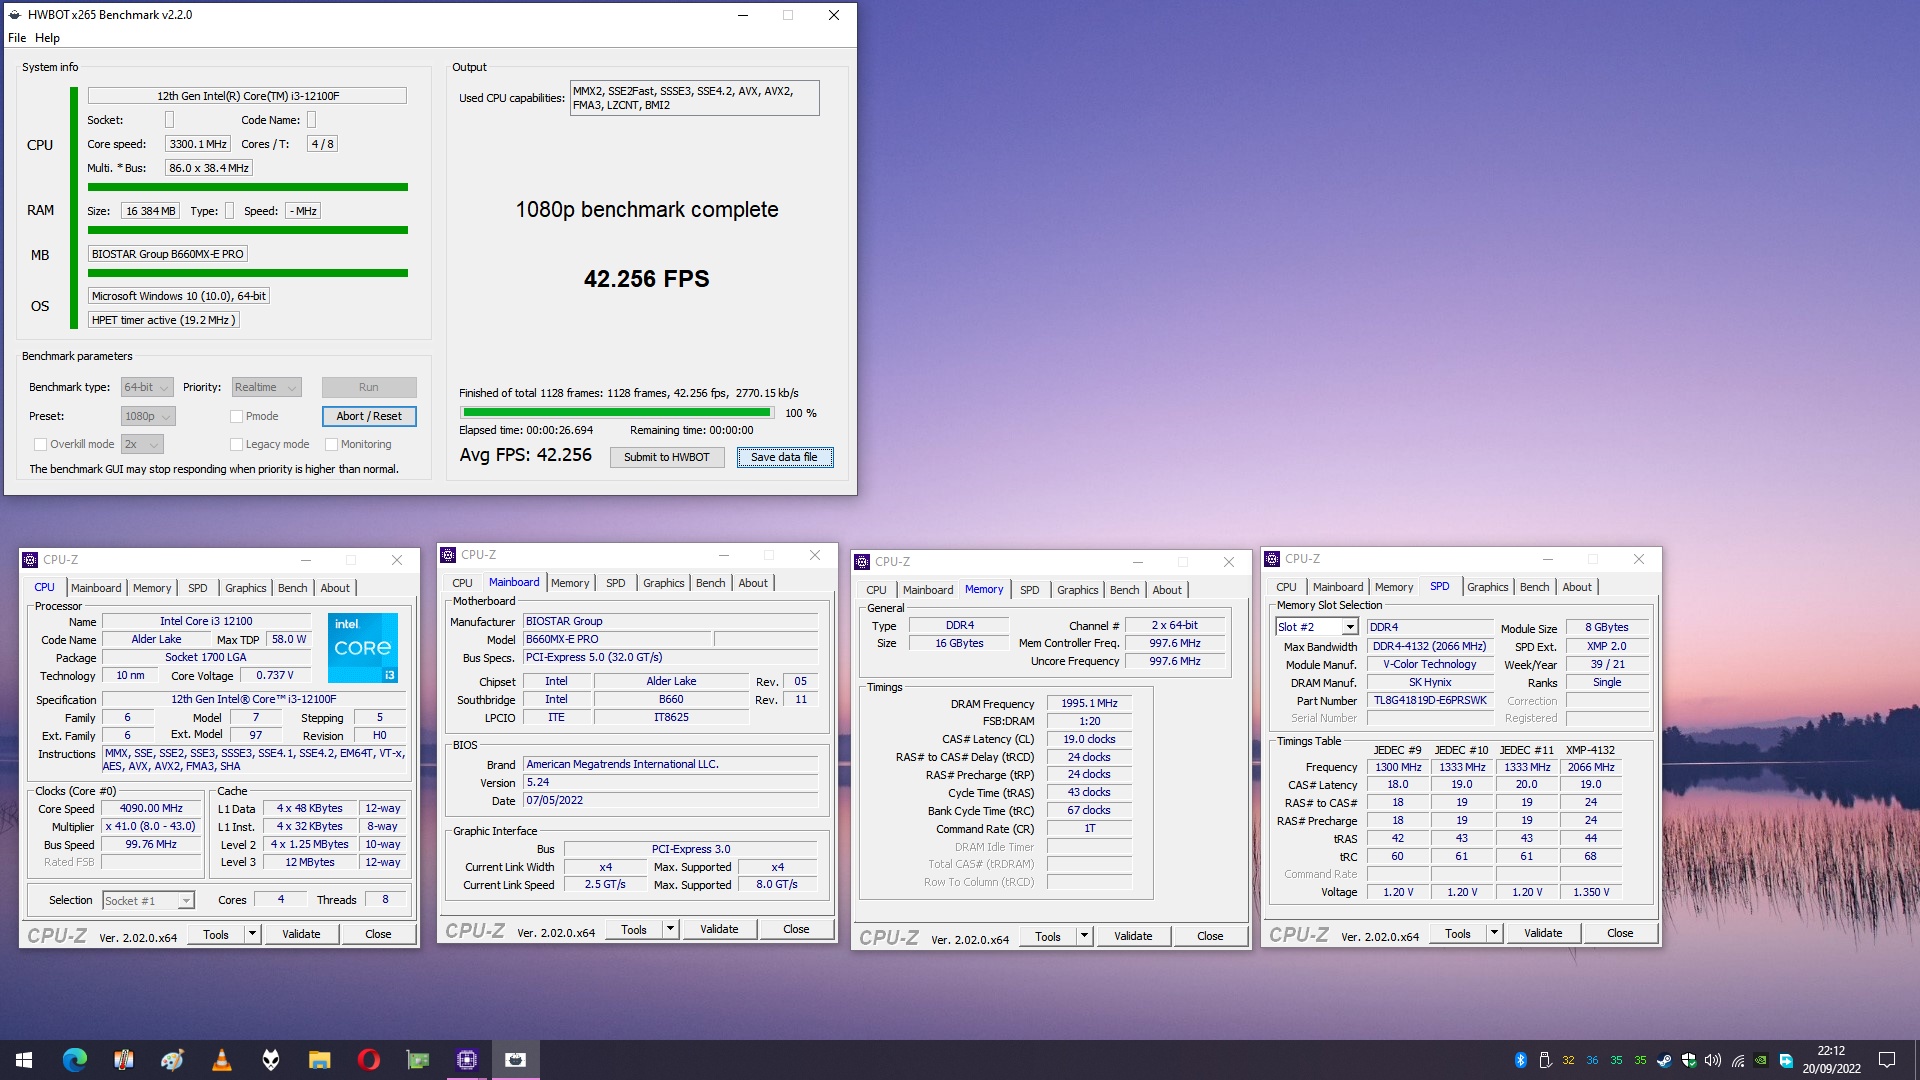Click the 42.256 FPS result text
Screen dimensions: 1920x1080
647,279
